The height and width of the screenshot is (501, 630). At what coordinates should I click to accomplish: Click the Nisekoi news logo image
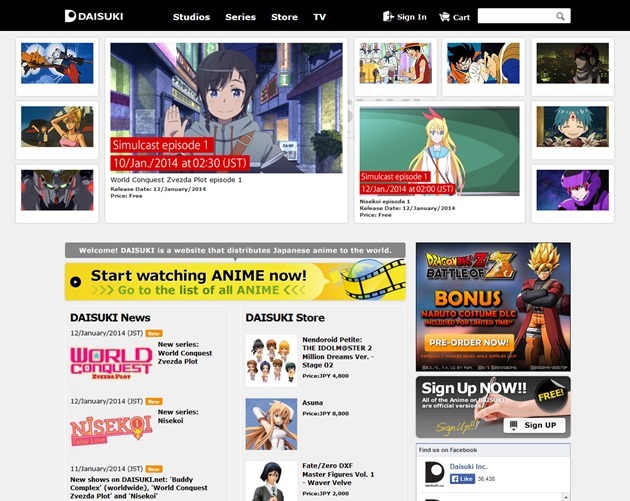pos(111,430)
